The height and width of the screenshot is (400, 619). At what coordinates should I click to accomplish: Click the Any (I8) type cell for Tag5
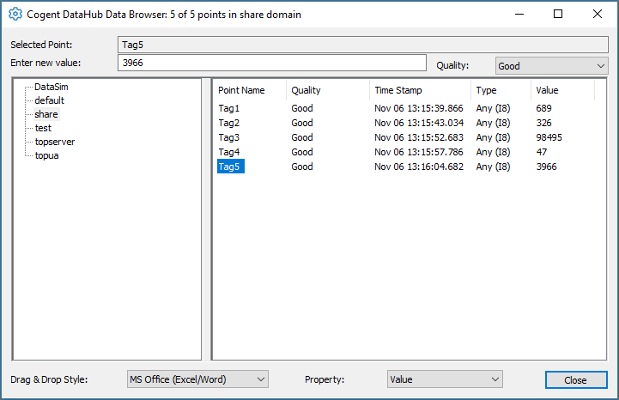(493, 167)
